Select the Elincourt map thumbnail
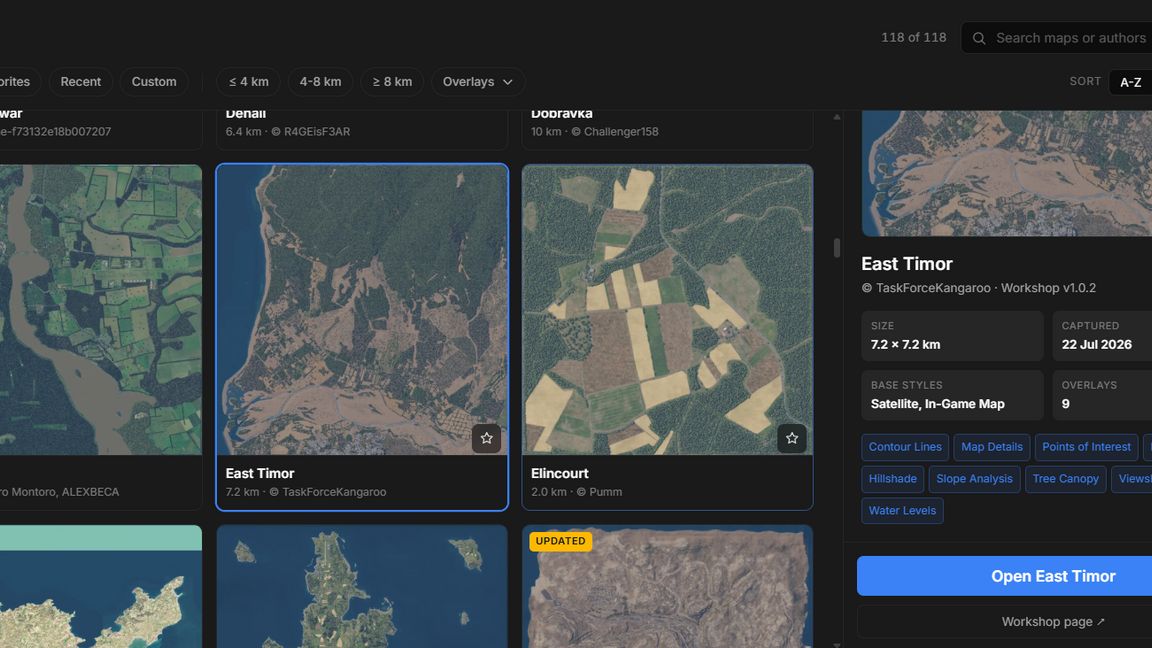The image size is (1152, 648). tap(667, 309)
